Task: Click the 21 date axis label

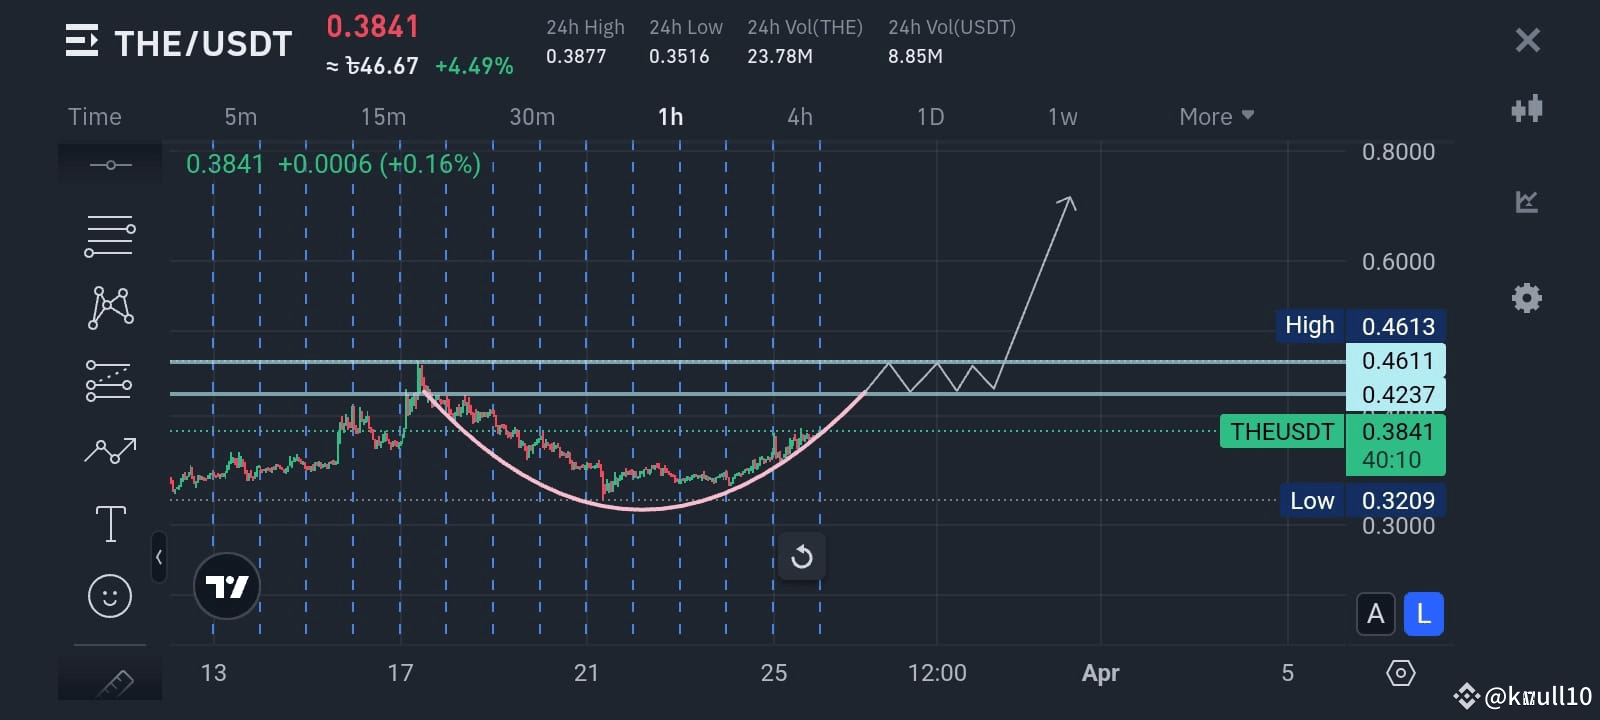Action: 586,673
